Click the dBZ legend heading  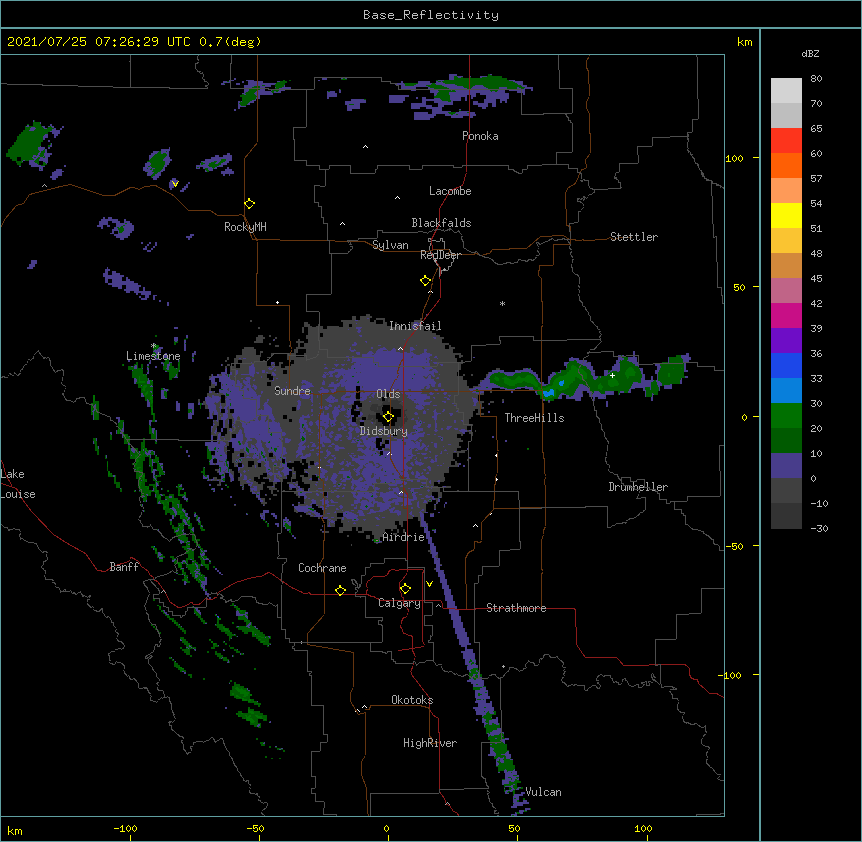(810, 53)
